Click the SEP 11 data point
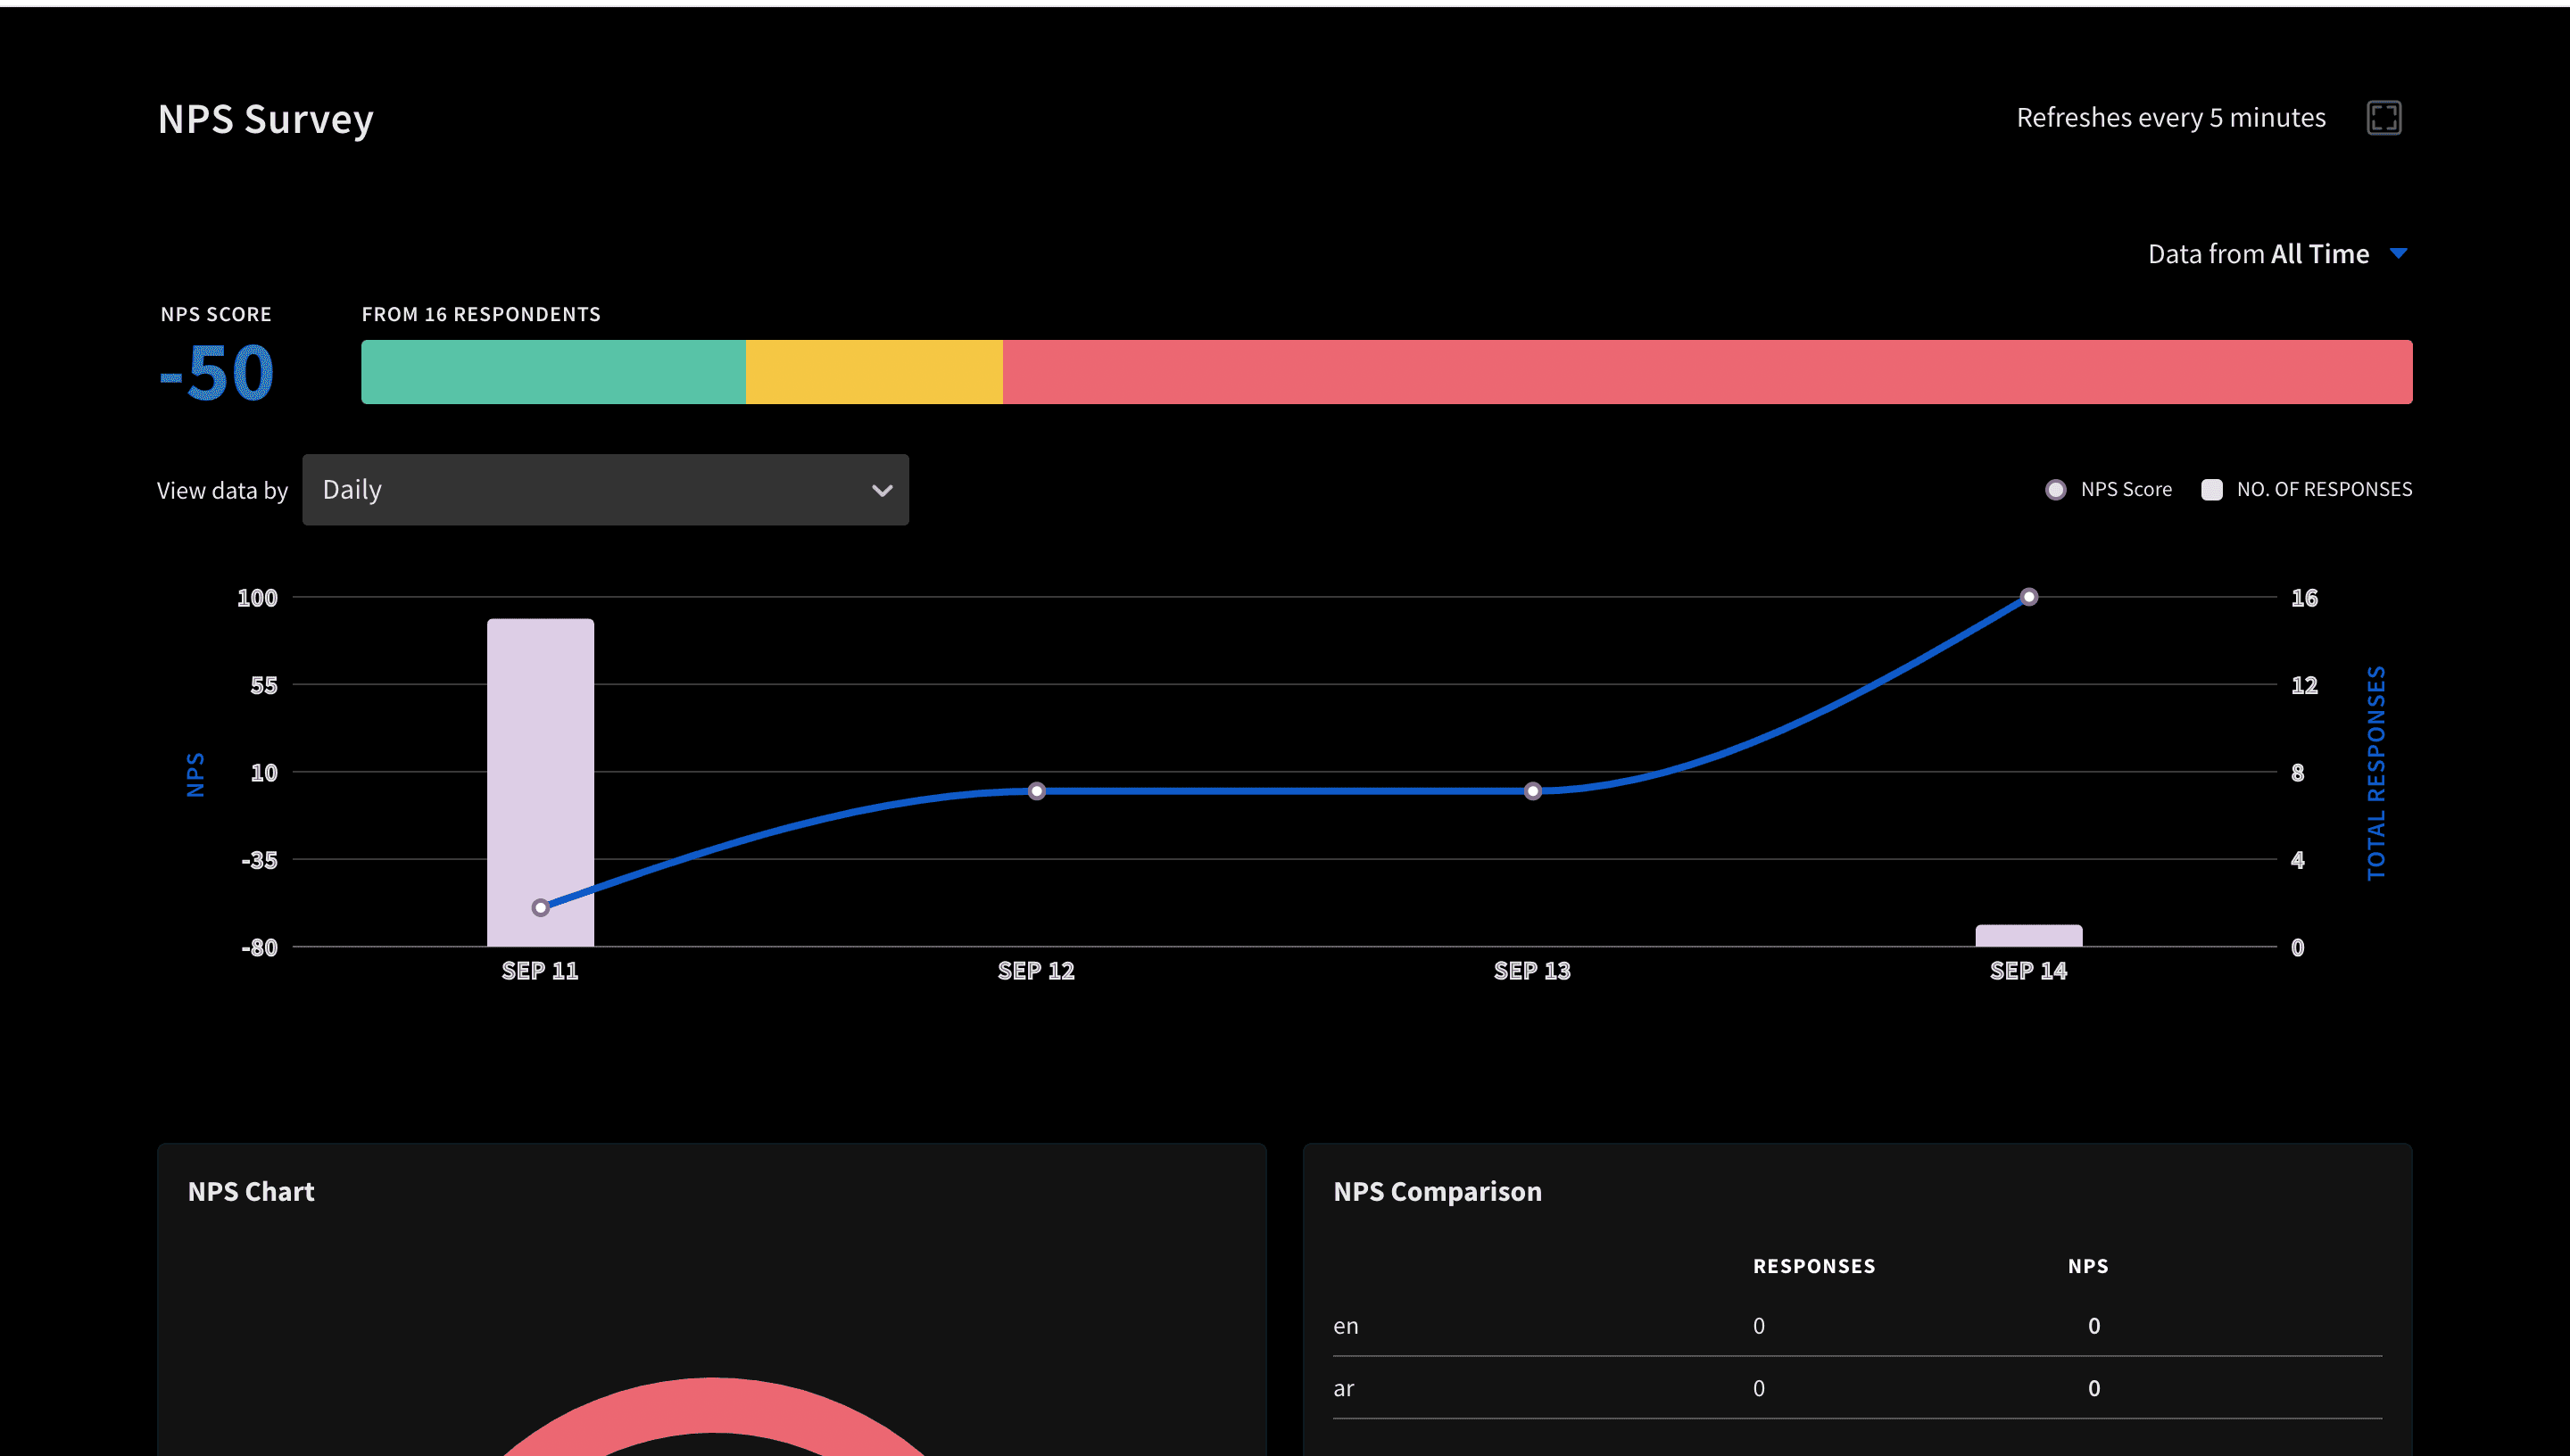 [x=540, y=908]
